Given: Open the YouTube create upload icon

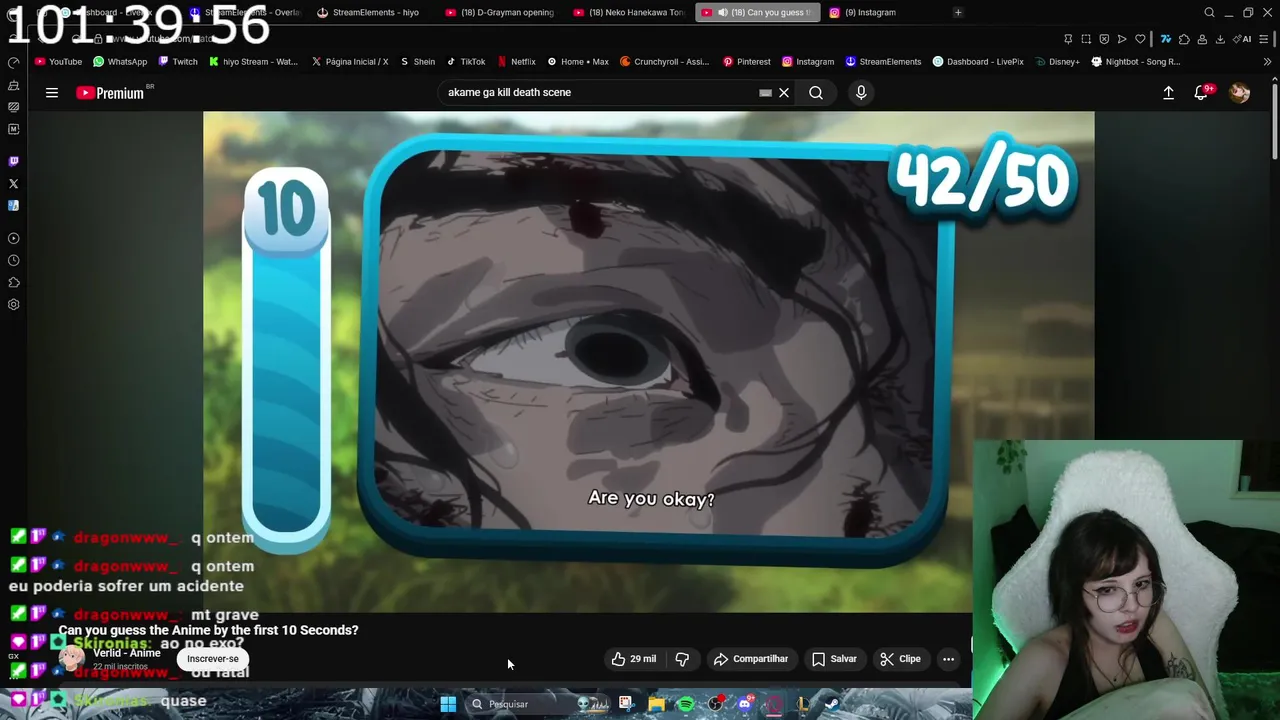Looking at the screenshot, I should pyautogui.click(x=1168, y=93).
